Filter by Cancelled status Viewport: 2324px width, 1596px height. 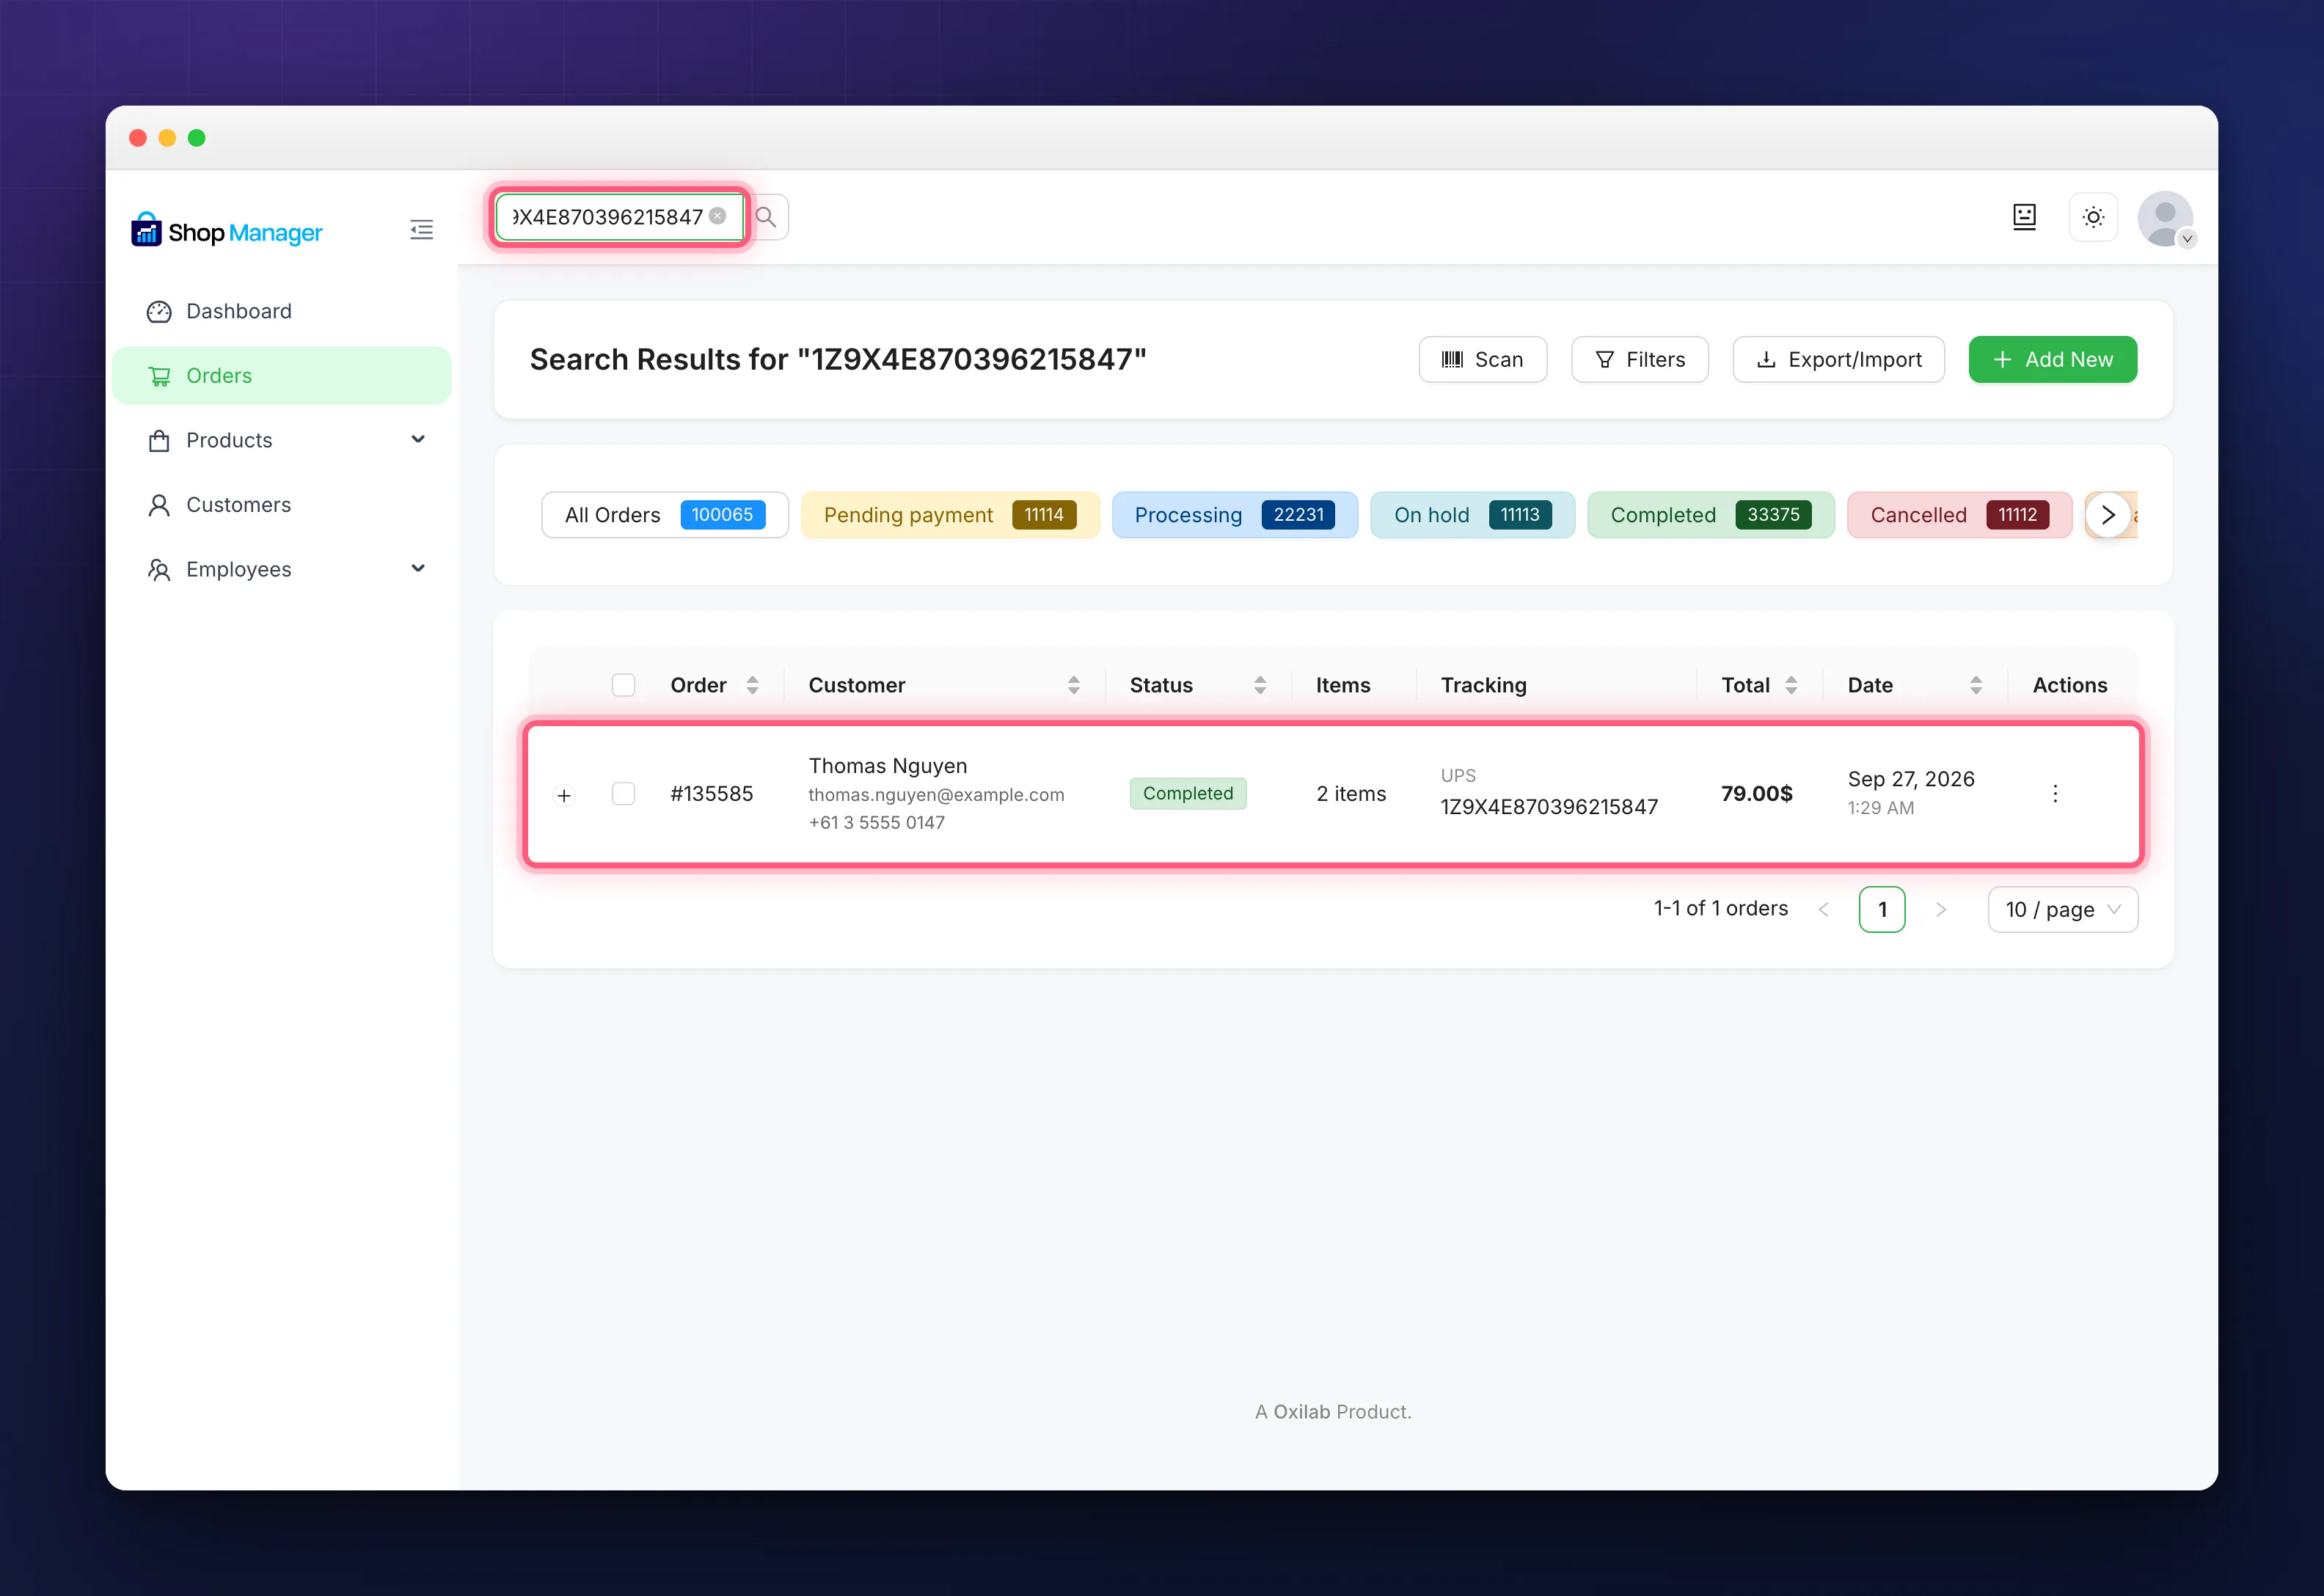pyautogui.click(x=1959, y=515)
